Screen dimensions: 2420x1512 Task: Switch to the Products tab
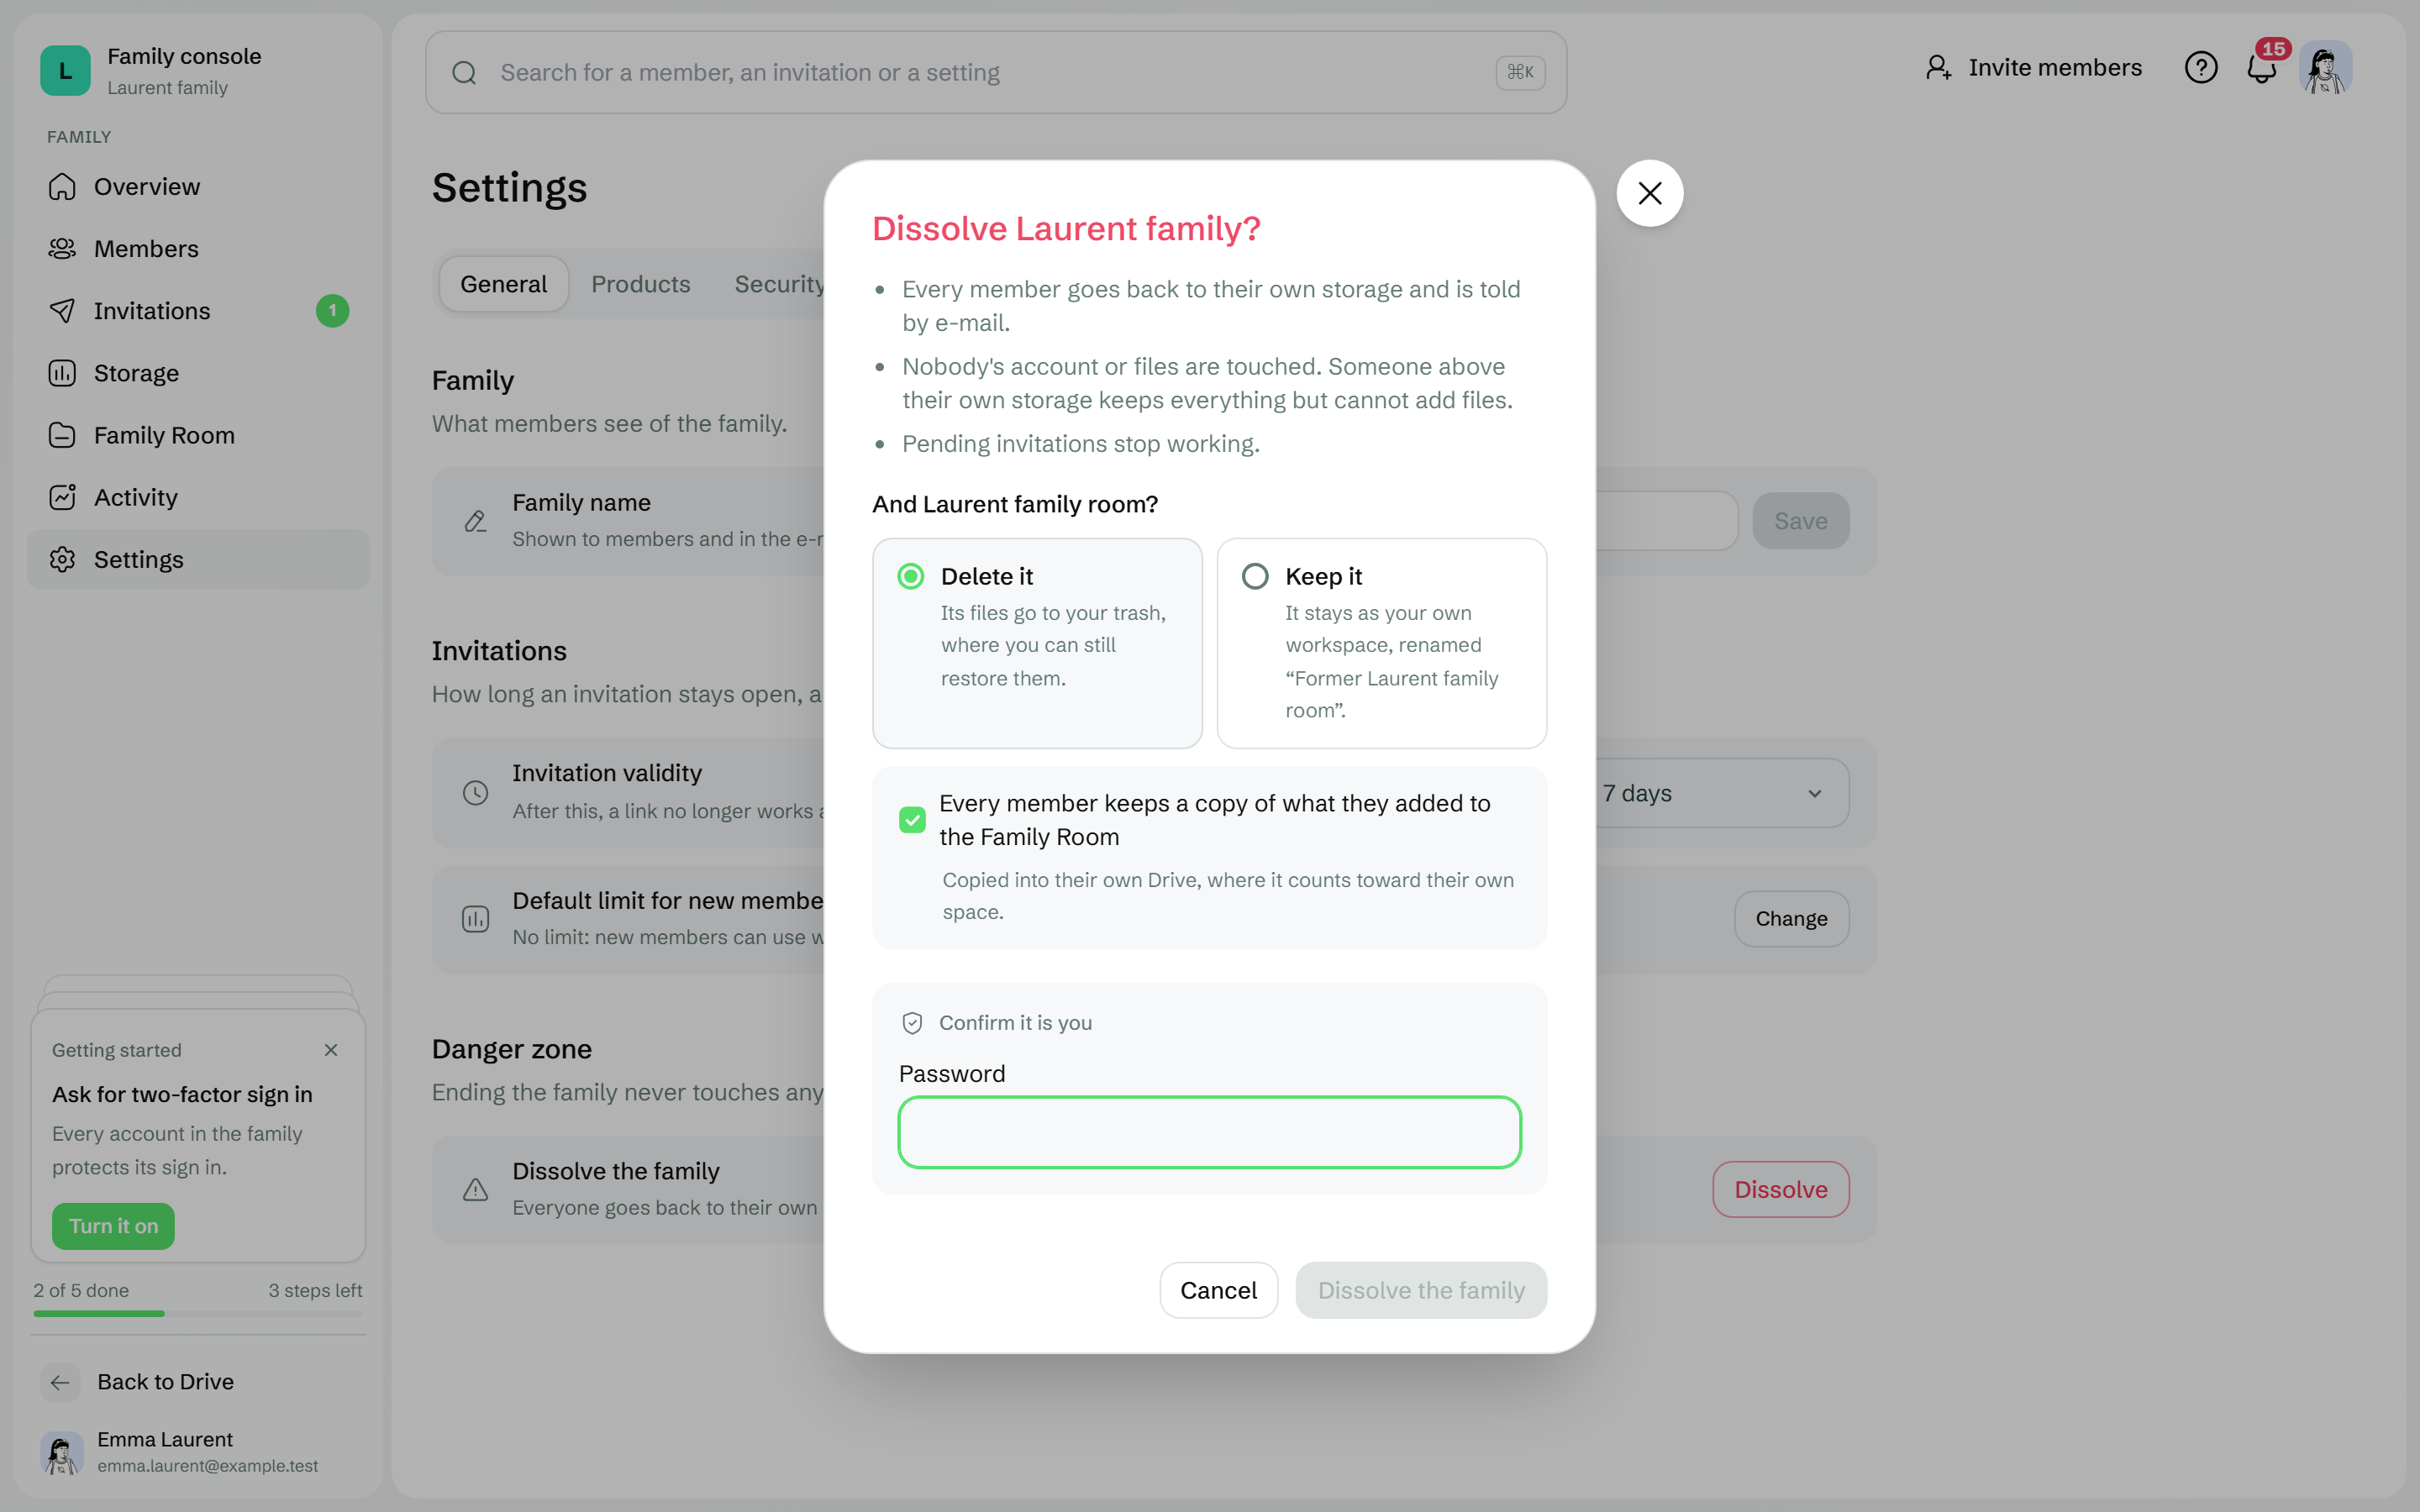tap(640, 284)
